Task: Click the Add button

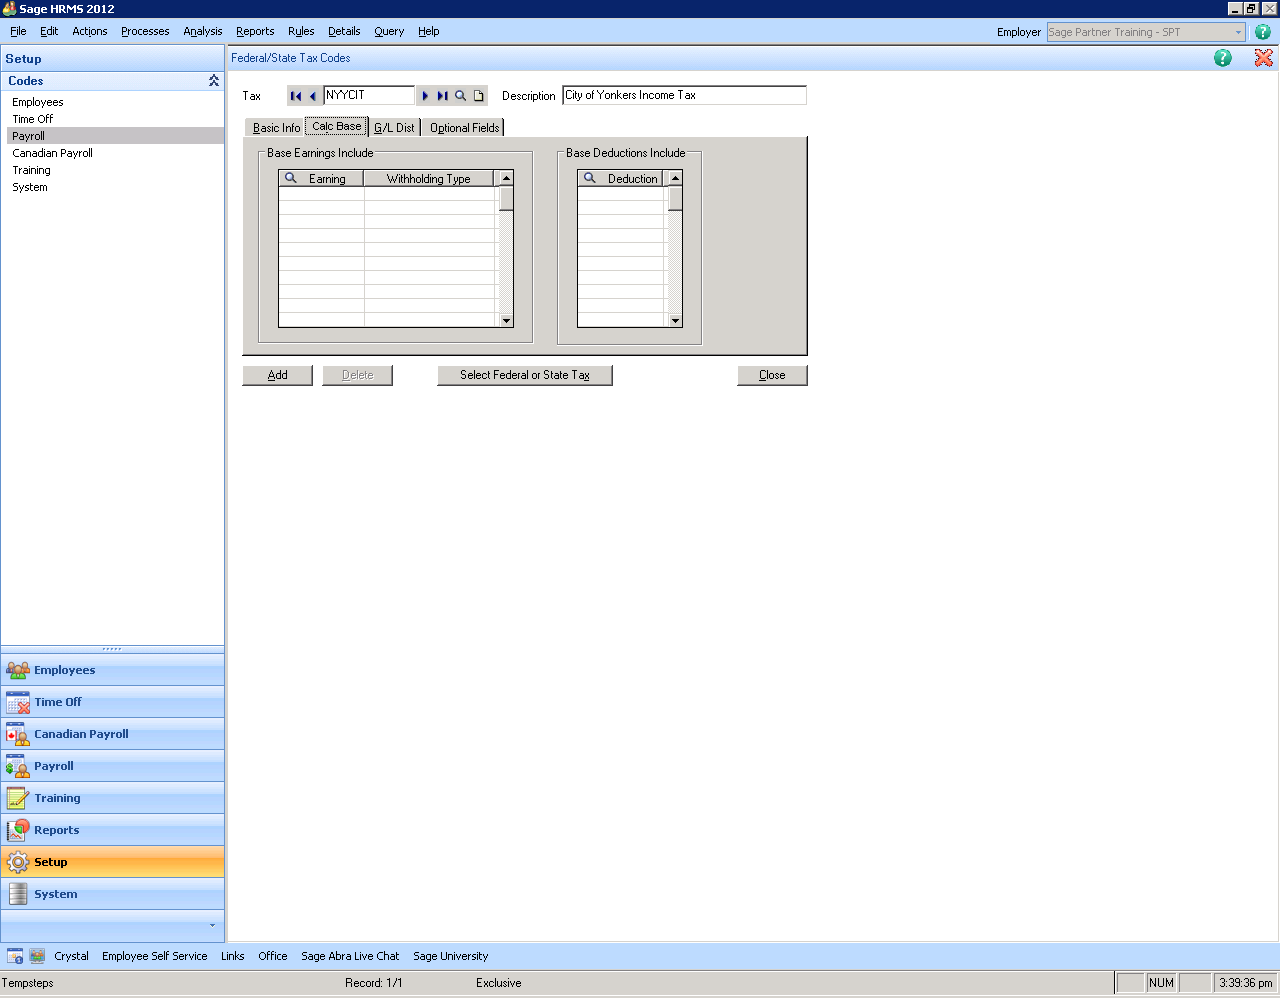Action: (x=277, y=375)
